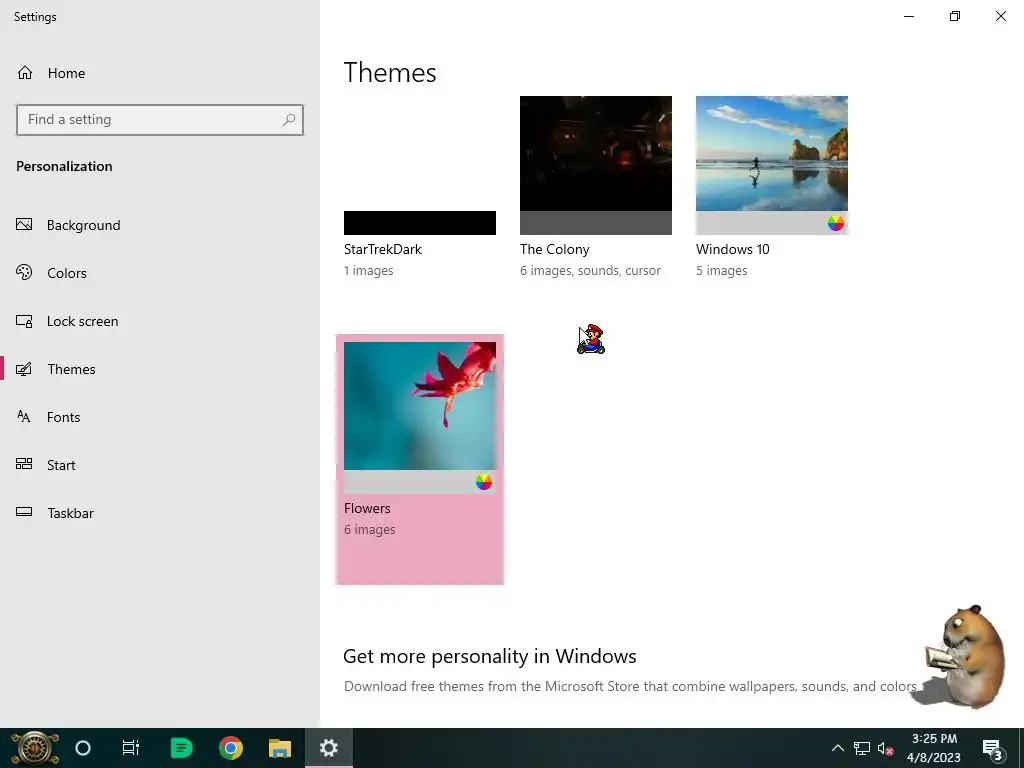Viewport: 1024px width, 768px height.
Task: Click the "Flowers" theme name
Action: (367, 508)
